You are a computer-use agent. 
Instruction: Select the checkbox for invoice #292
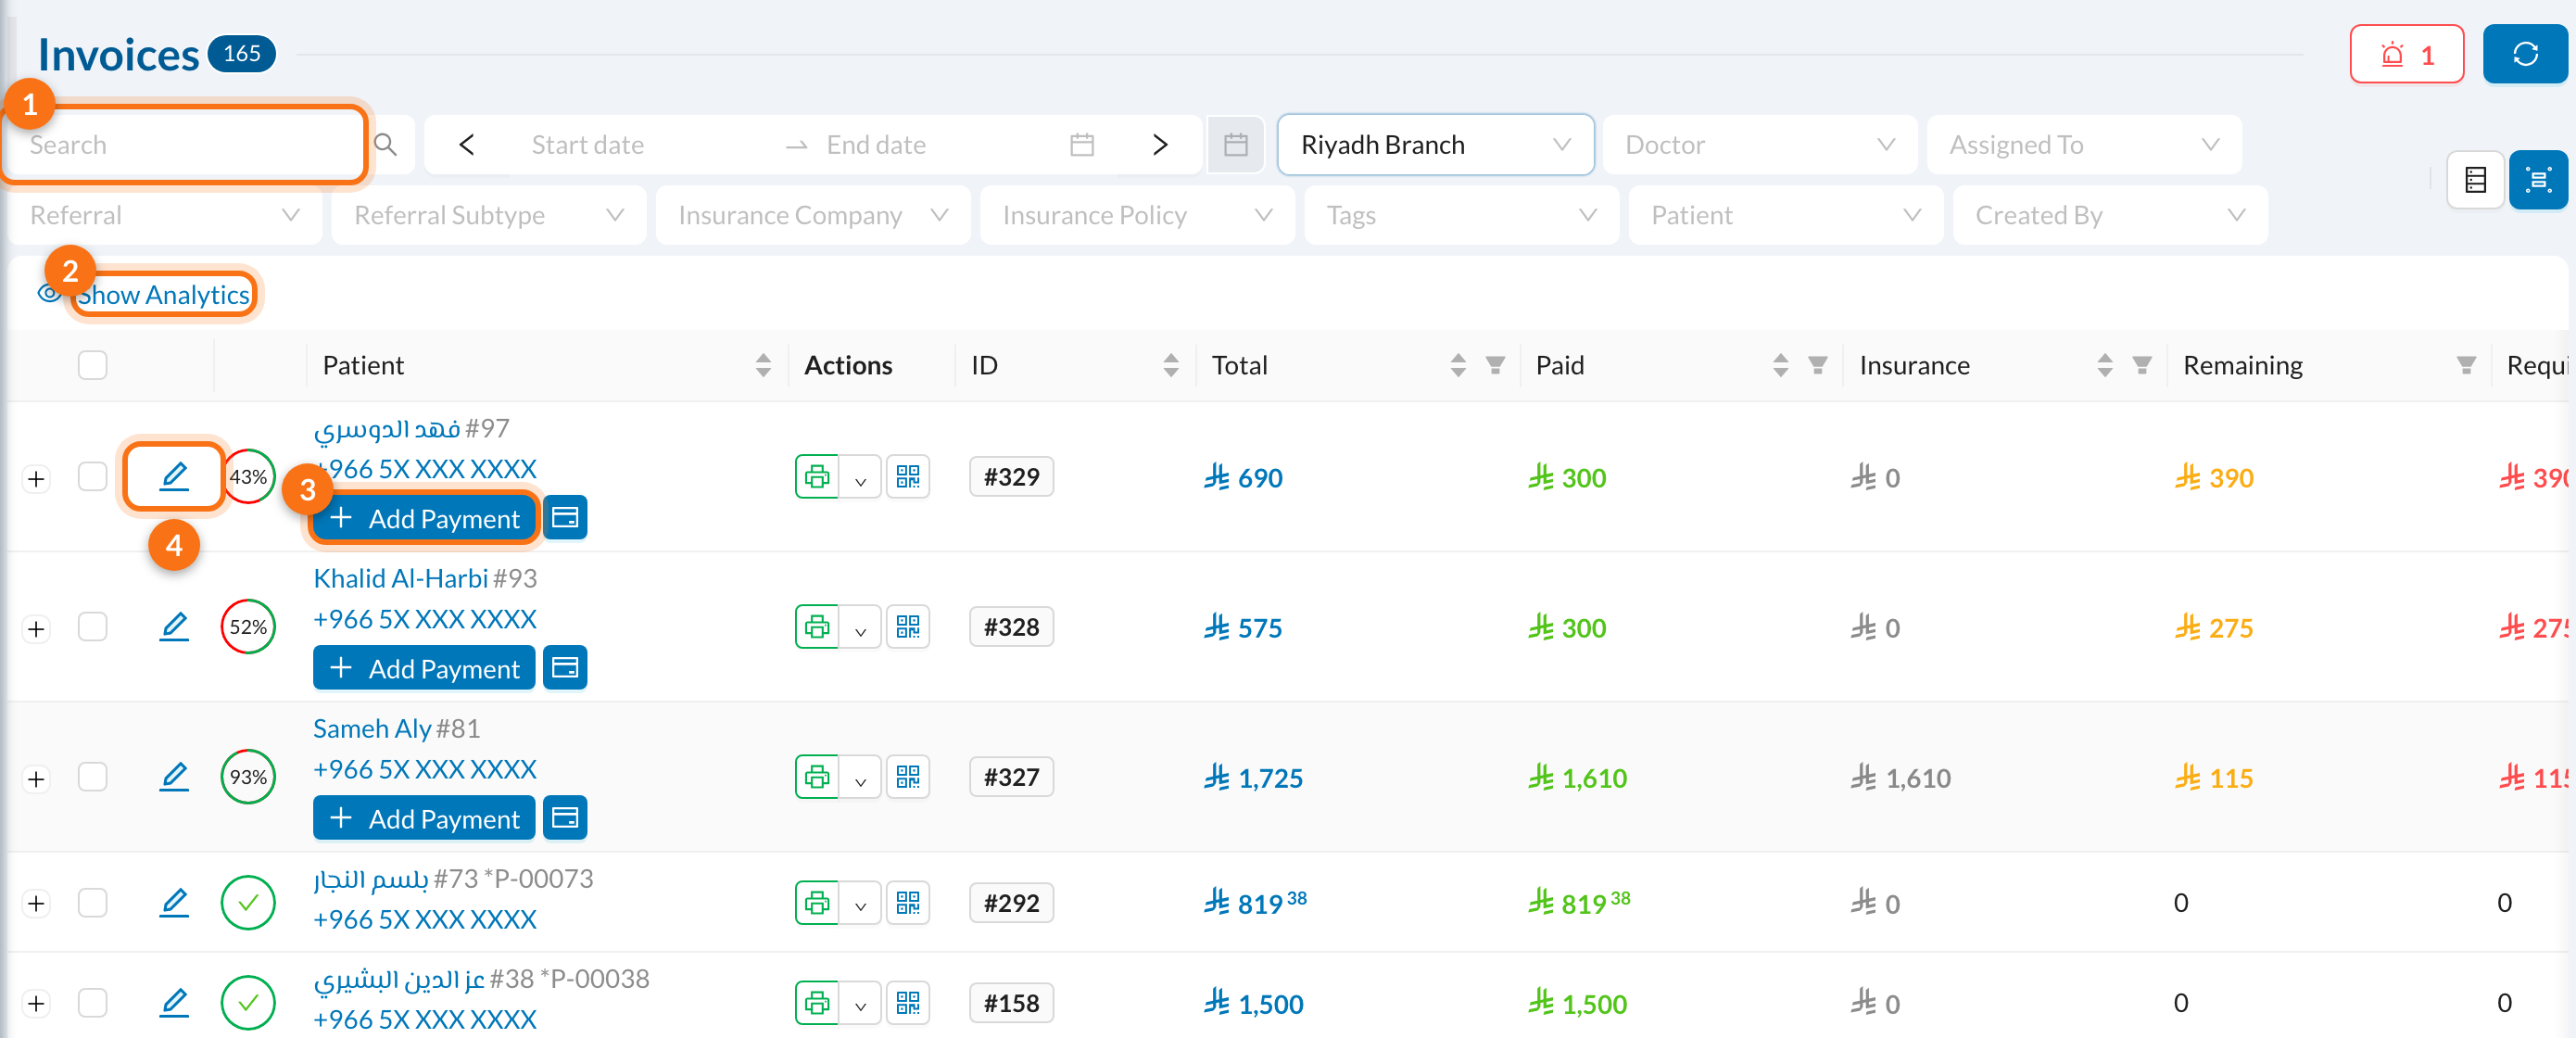[93, 903]
